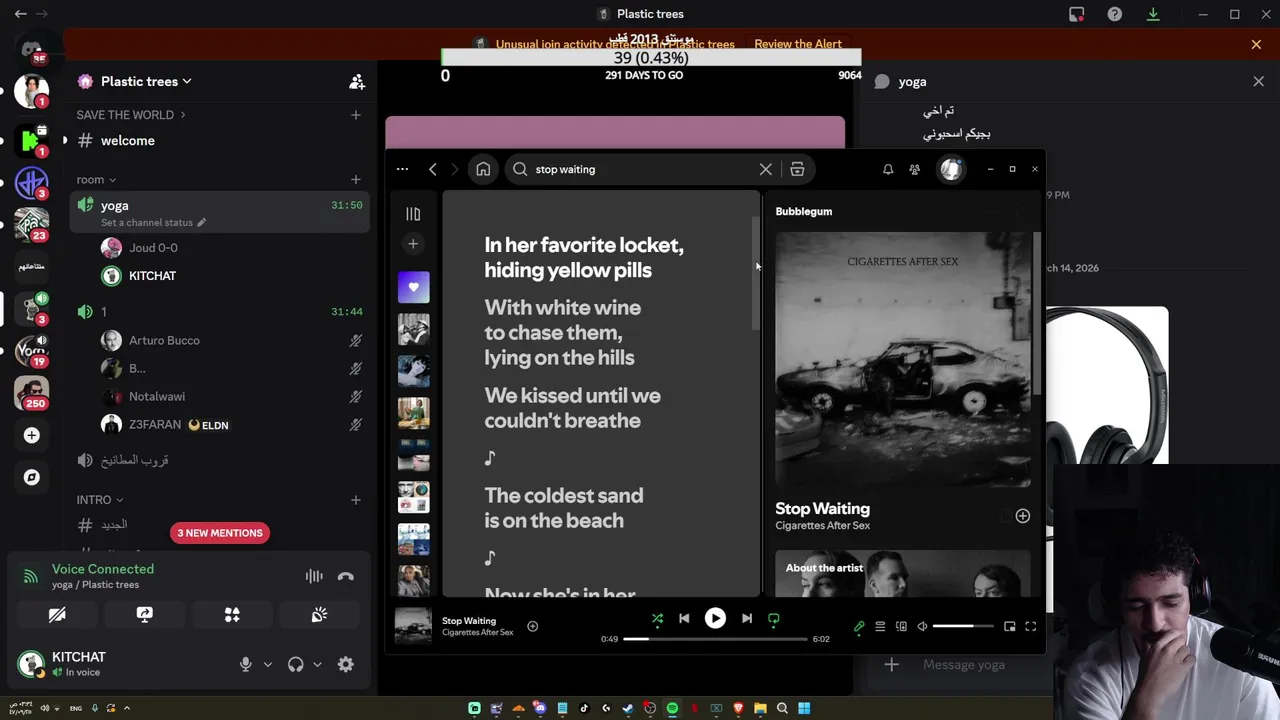Image resolution: width=1280 pixels, height=720 pixels.
Task: Toggle repeat mode in Spotify
Action: 773,619
